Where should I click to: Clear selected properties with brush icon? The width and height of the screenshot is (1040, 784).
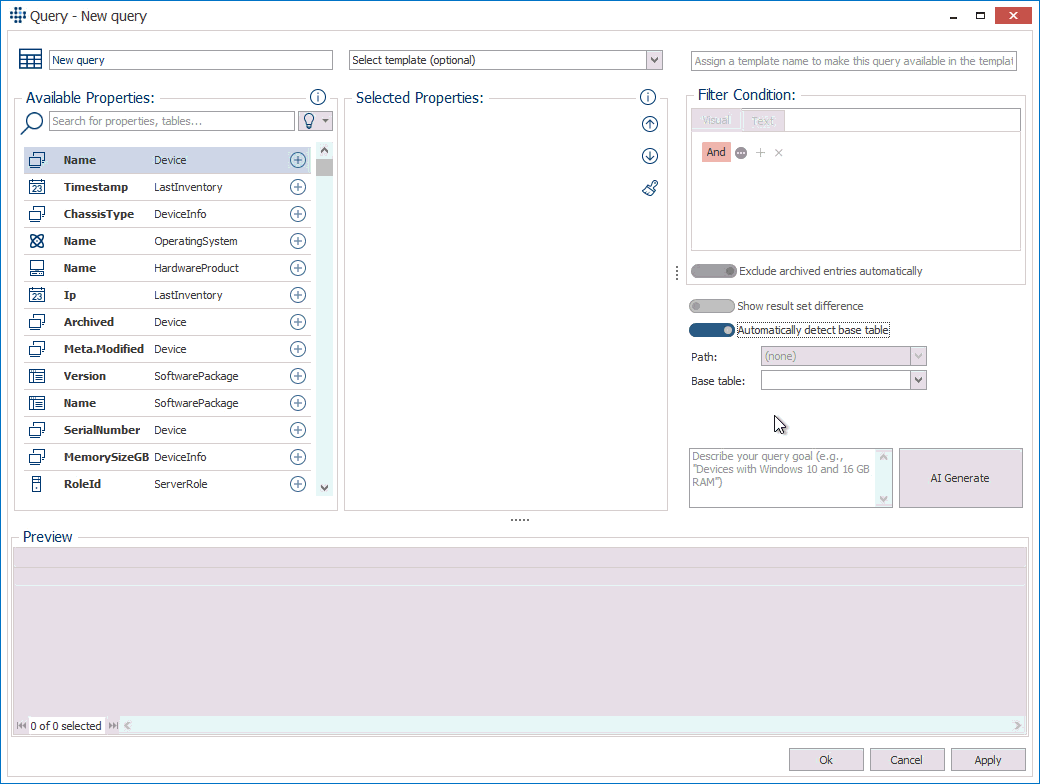tap(649, 188)
